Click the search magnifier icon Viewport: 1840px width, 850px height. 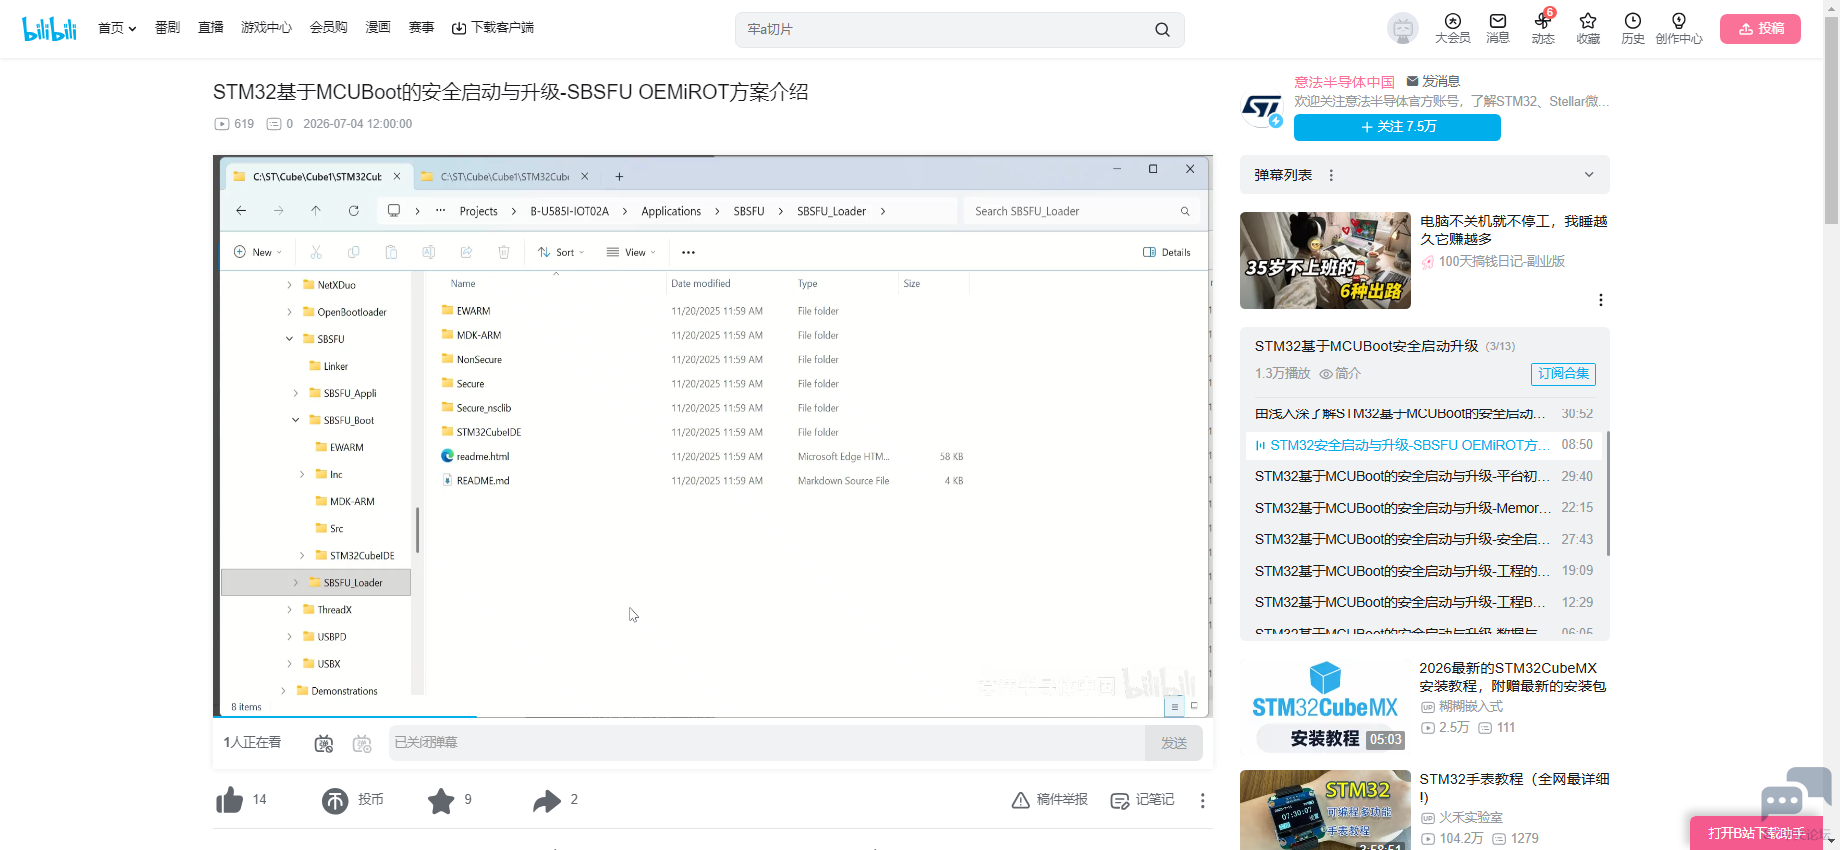1162,30
